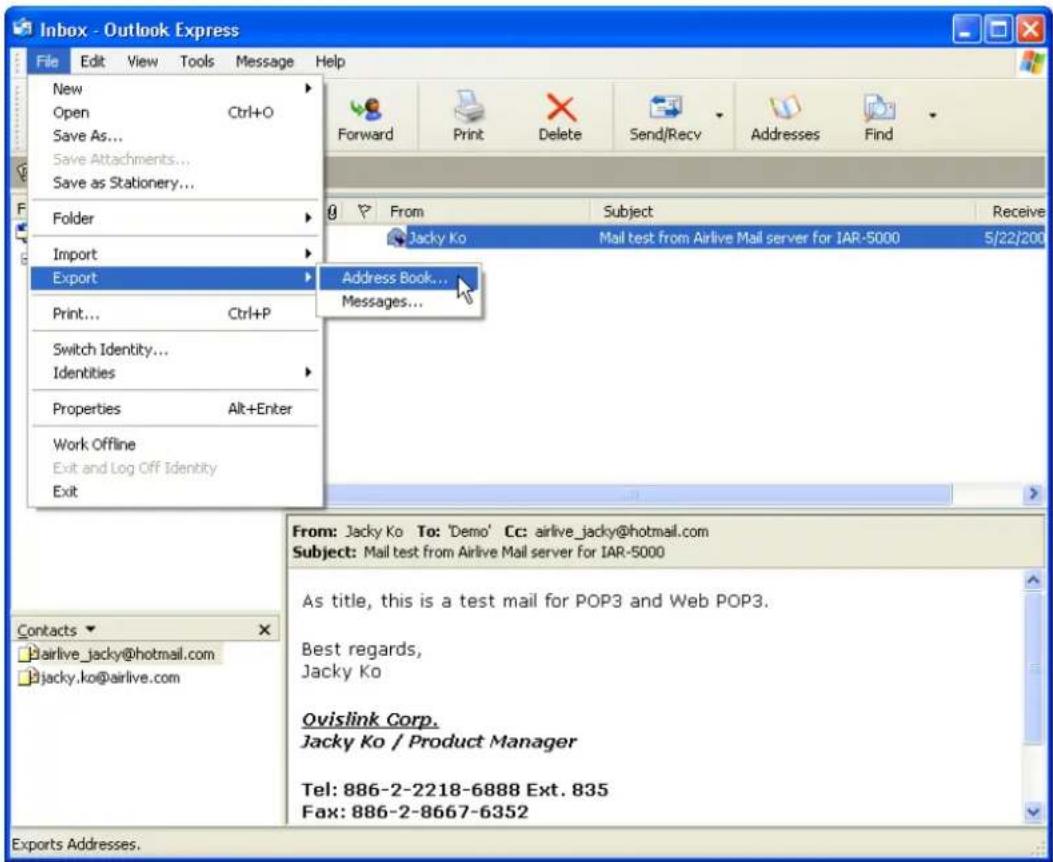Choose Exit in the File menu
Image resolution: width=1053 pixels, height=862 pixels.
pos(174,491)
